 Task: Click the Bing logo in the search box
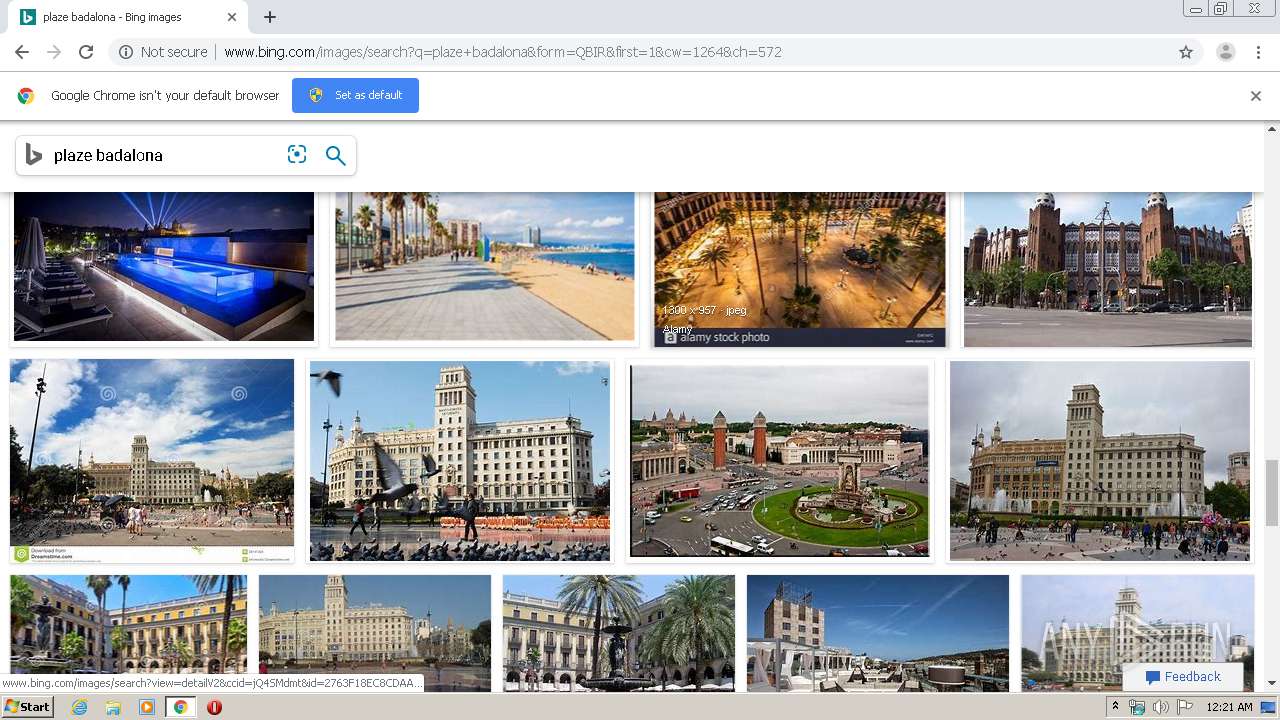34,155
